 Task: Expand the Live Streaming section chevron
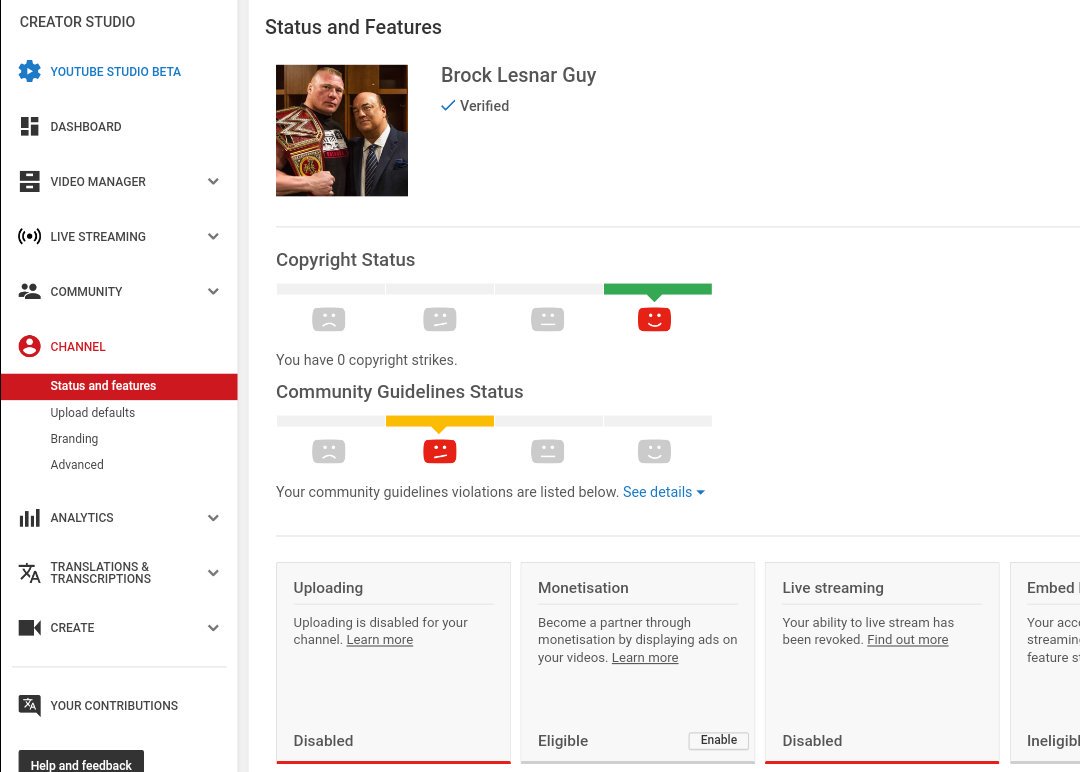(214, 236)
